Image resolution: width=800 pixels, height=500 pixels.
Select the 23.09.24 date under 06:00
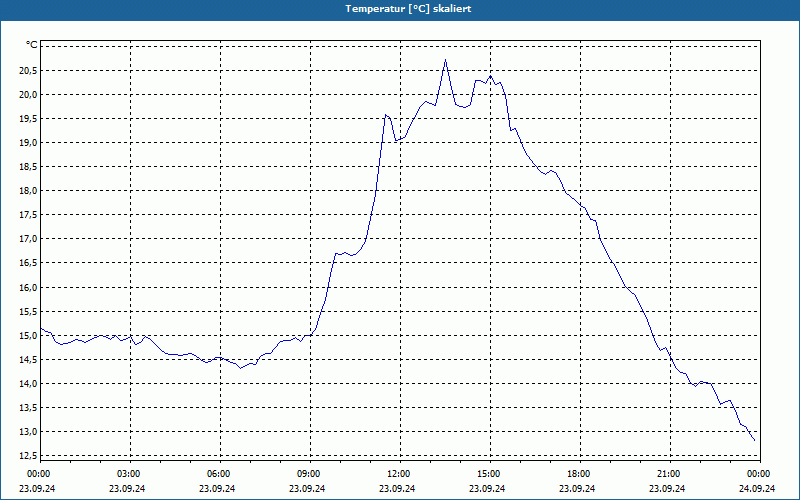217,488
